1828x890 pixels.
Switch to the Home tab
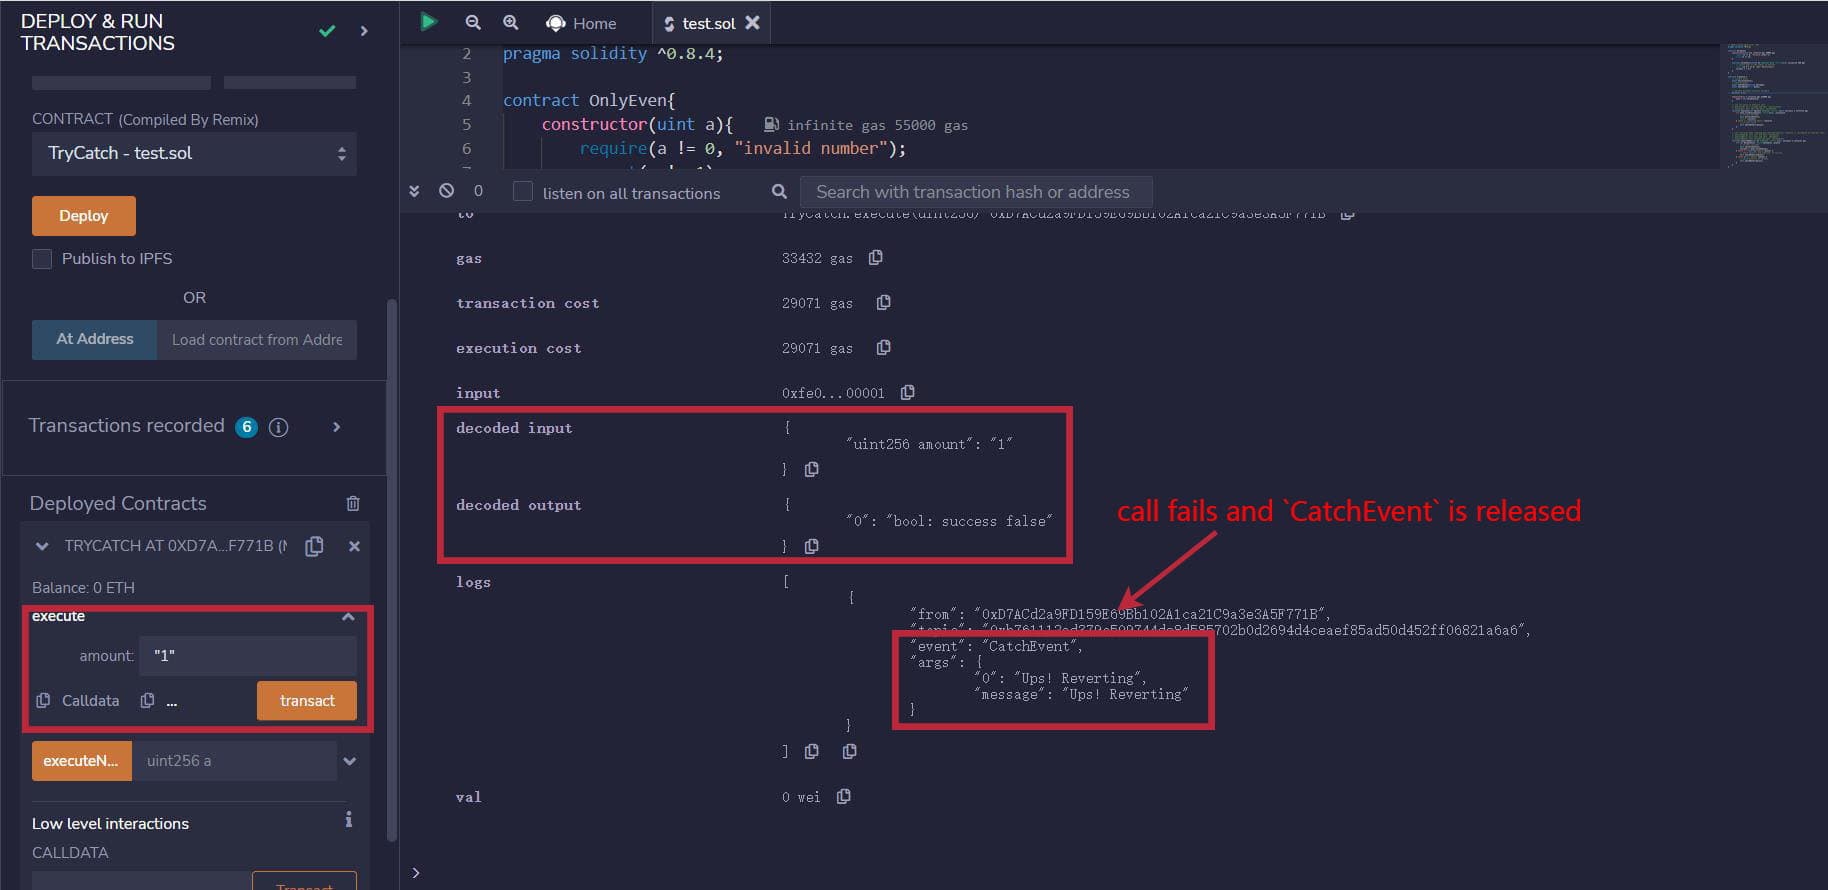(x=581, y=23)
